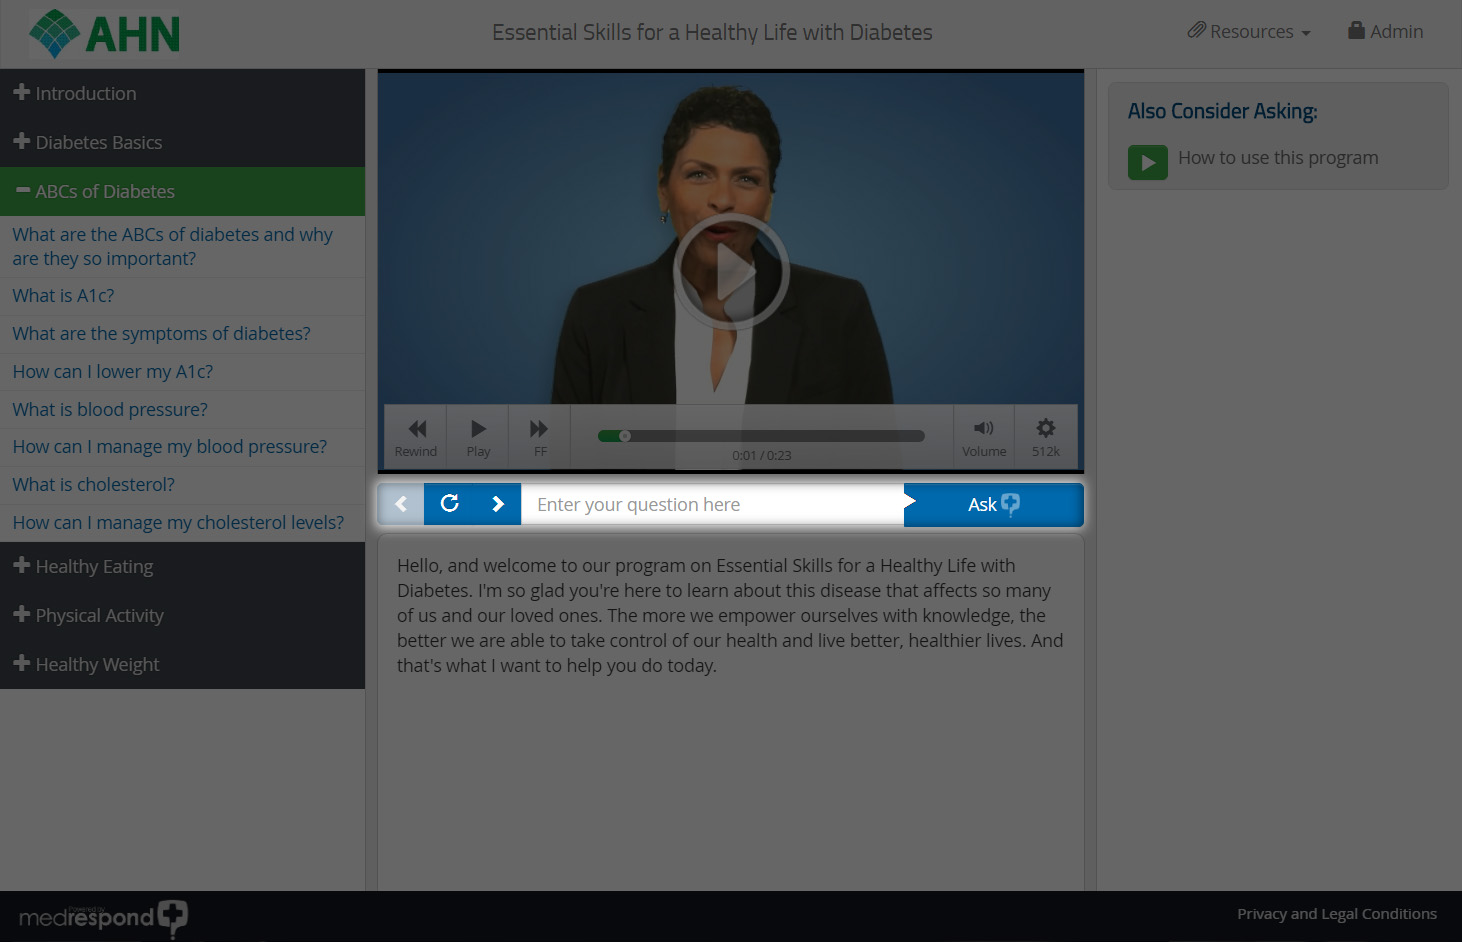Open the Resources dropdown menu
Image resolution: width=1462 pixels, height=942 pixels.
[1250, 32]
